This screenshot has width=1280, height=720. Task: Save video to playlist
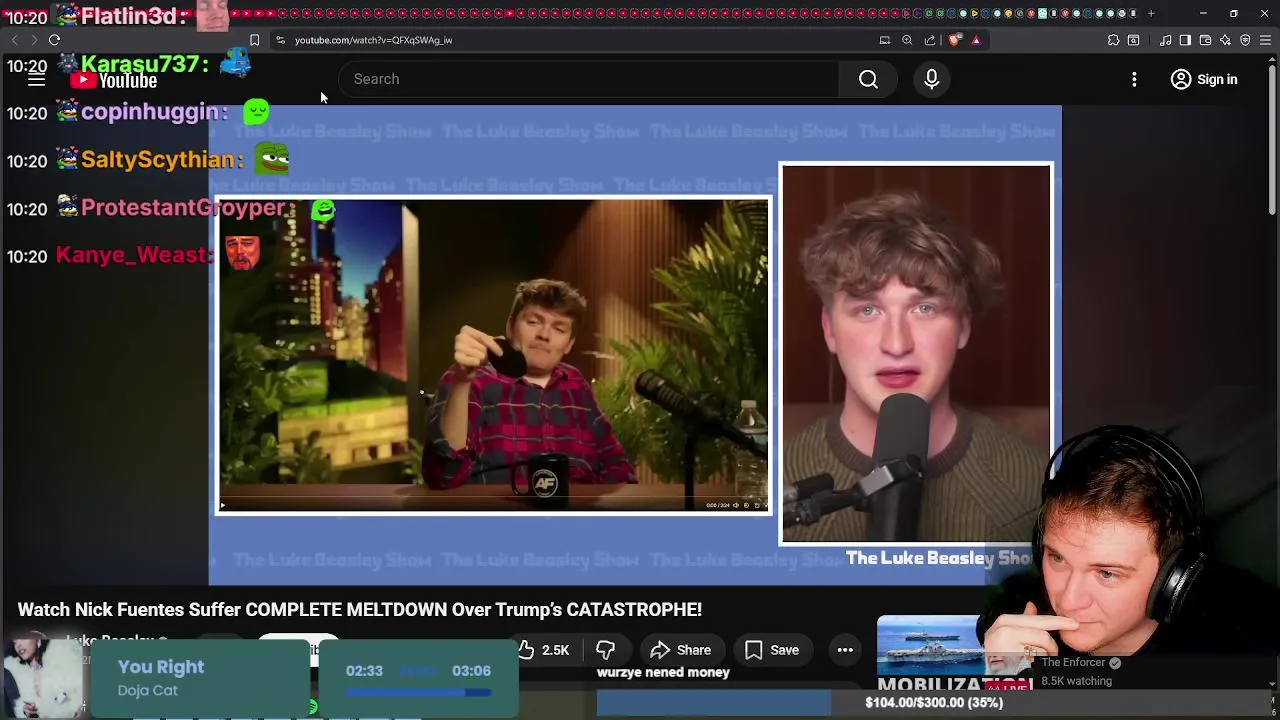pos(772,650)
